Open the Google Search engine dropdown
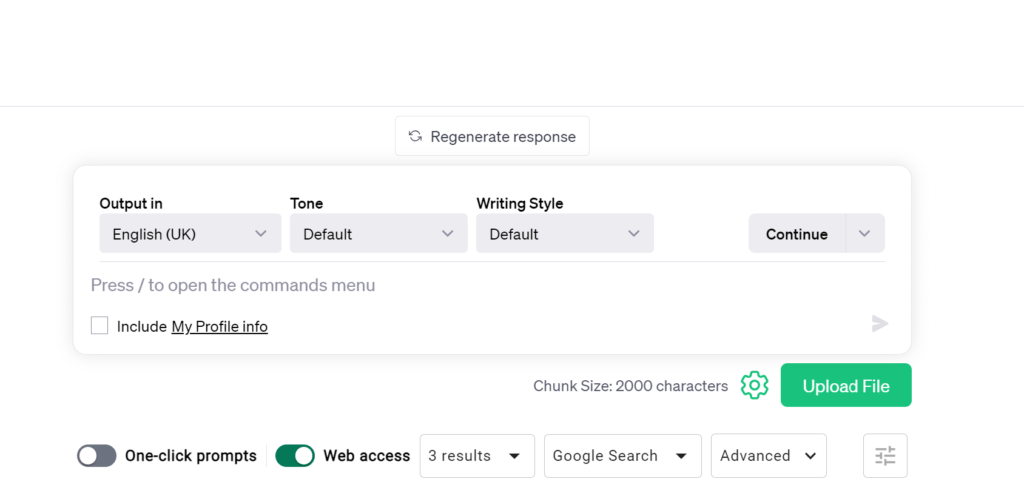 pos(622,456)
